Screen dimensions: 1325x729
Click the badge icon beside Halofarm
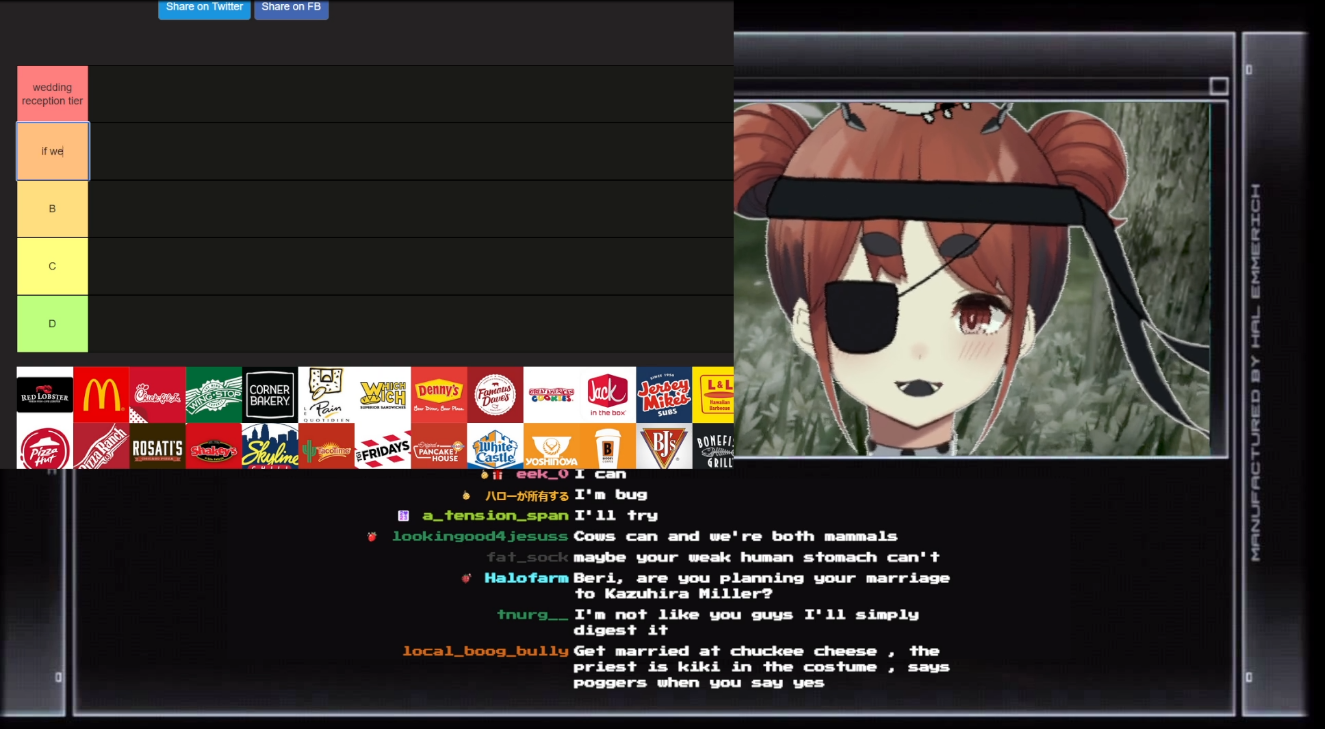pyautogui.click(x=466, y=578)
